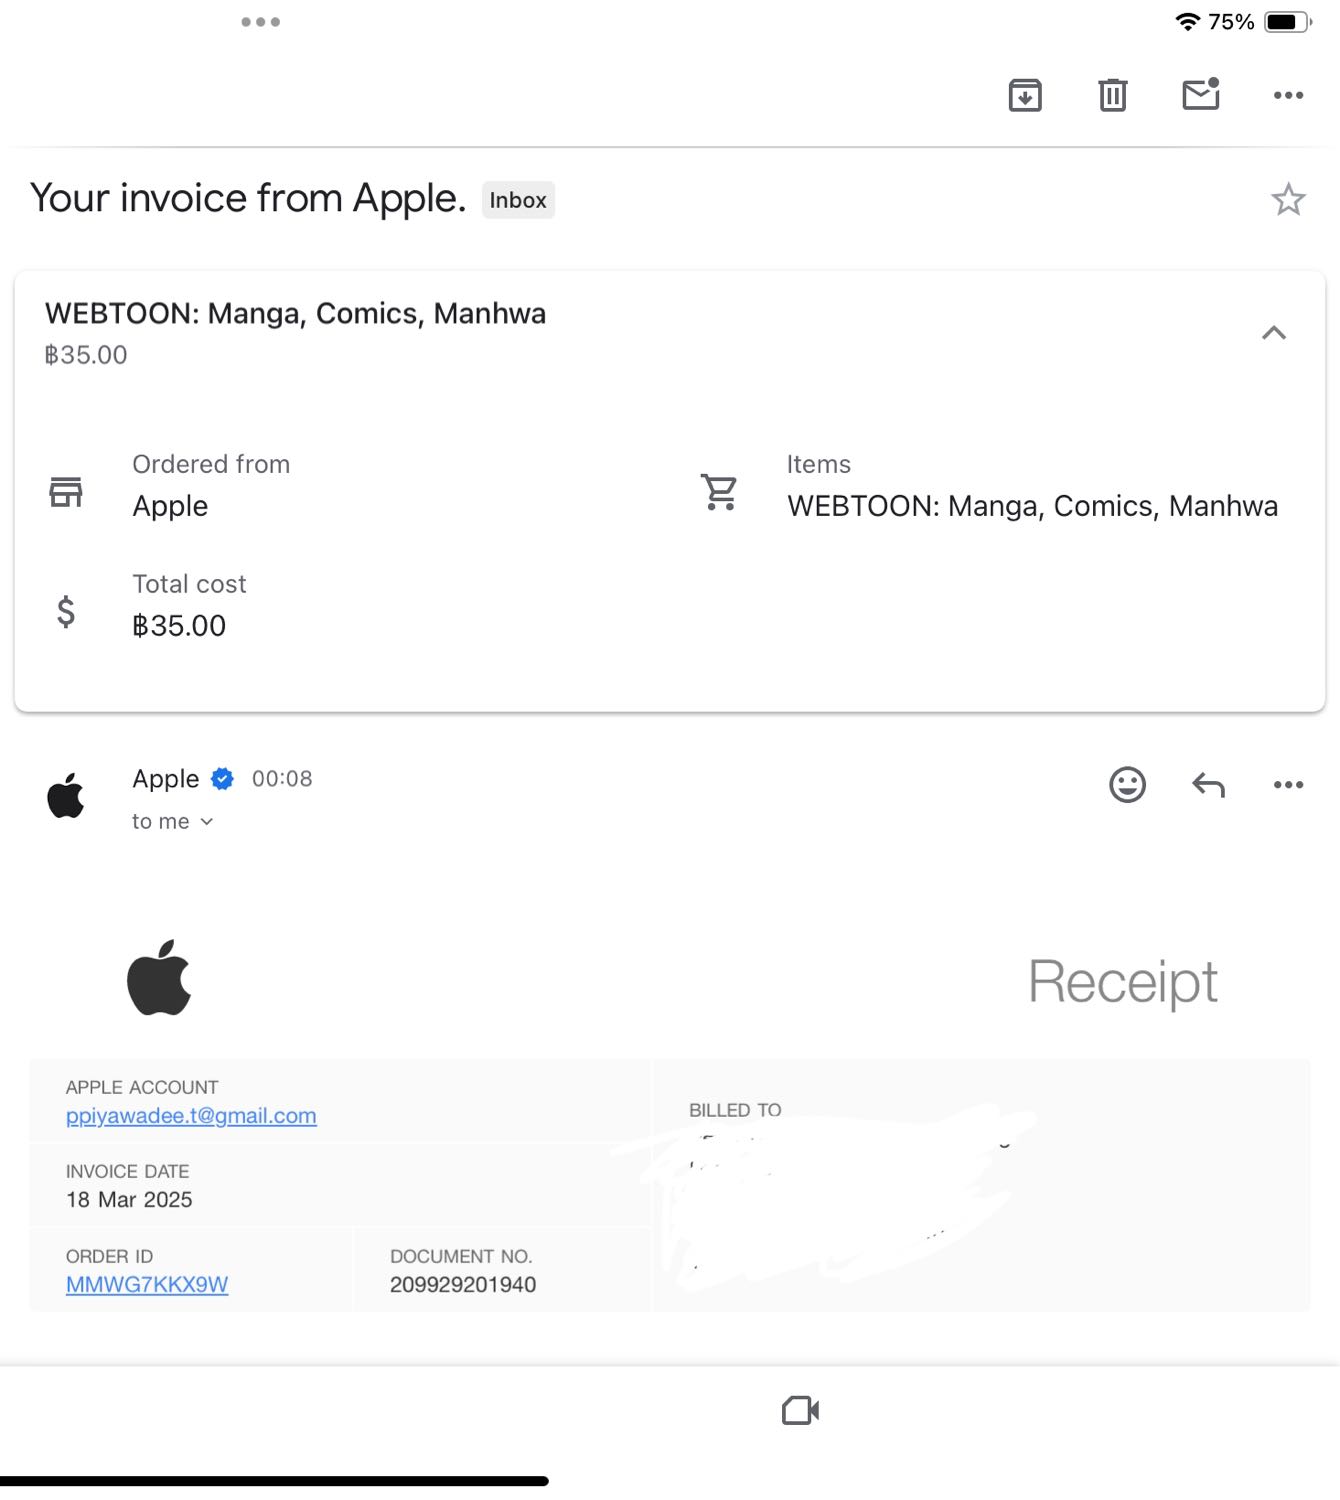Tap the Apple sender avatar

(66, 796)
